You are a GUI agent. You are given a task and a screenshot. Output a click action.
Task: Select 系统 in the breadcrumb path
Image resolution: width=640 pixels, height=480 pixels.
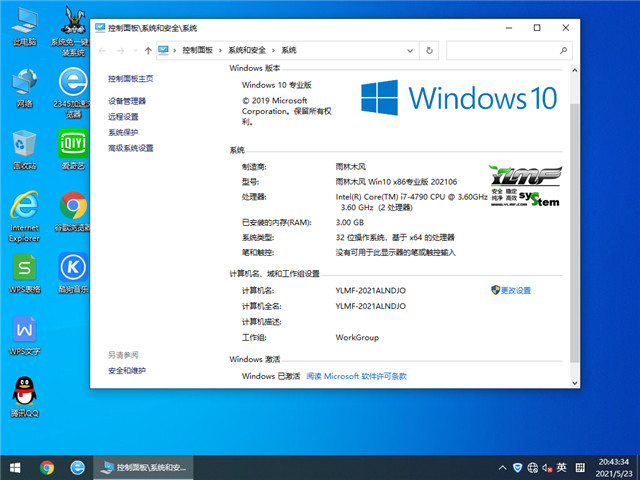click(289, 50)
